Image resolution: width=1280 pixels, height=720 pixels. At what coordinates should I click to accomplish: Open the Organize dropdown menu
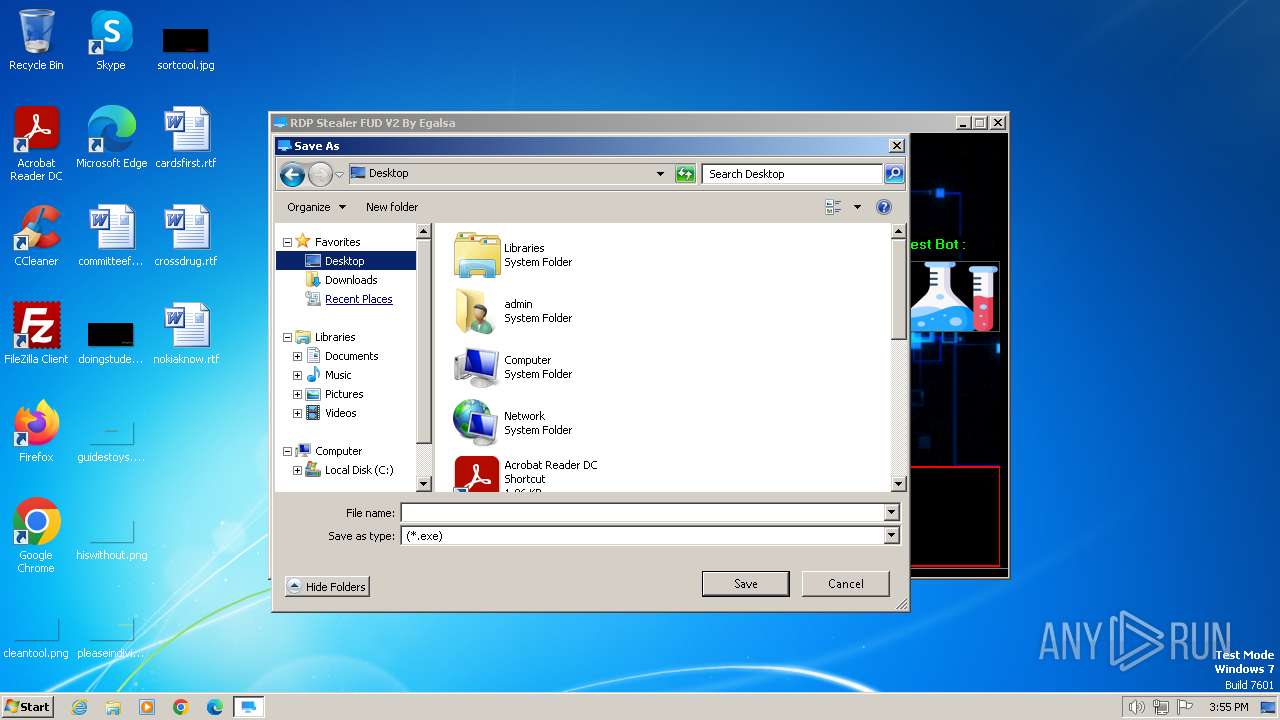pyautogui.click(x=316, y=207)
